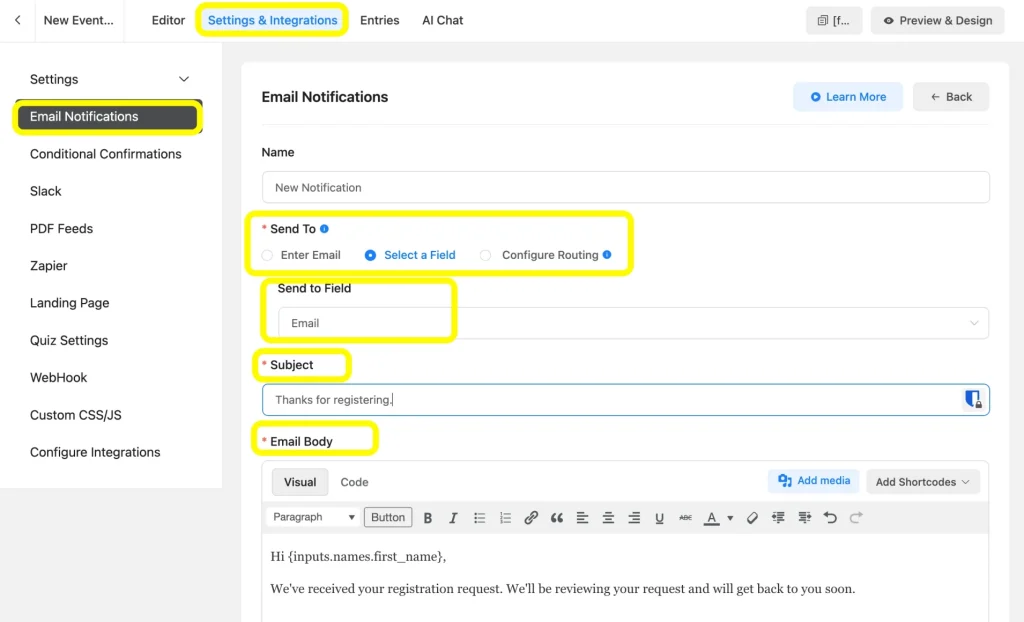1024x622 pixels.
Task: Apply strikethrough formatting
Action: tap(685, 517)
